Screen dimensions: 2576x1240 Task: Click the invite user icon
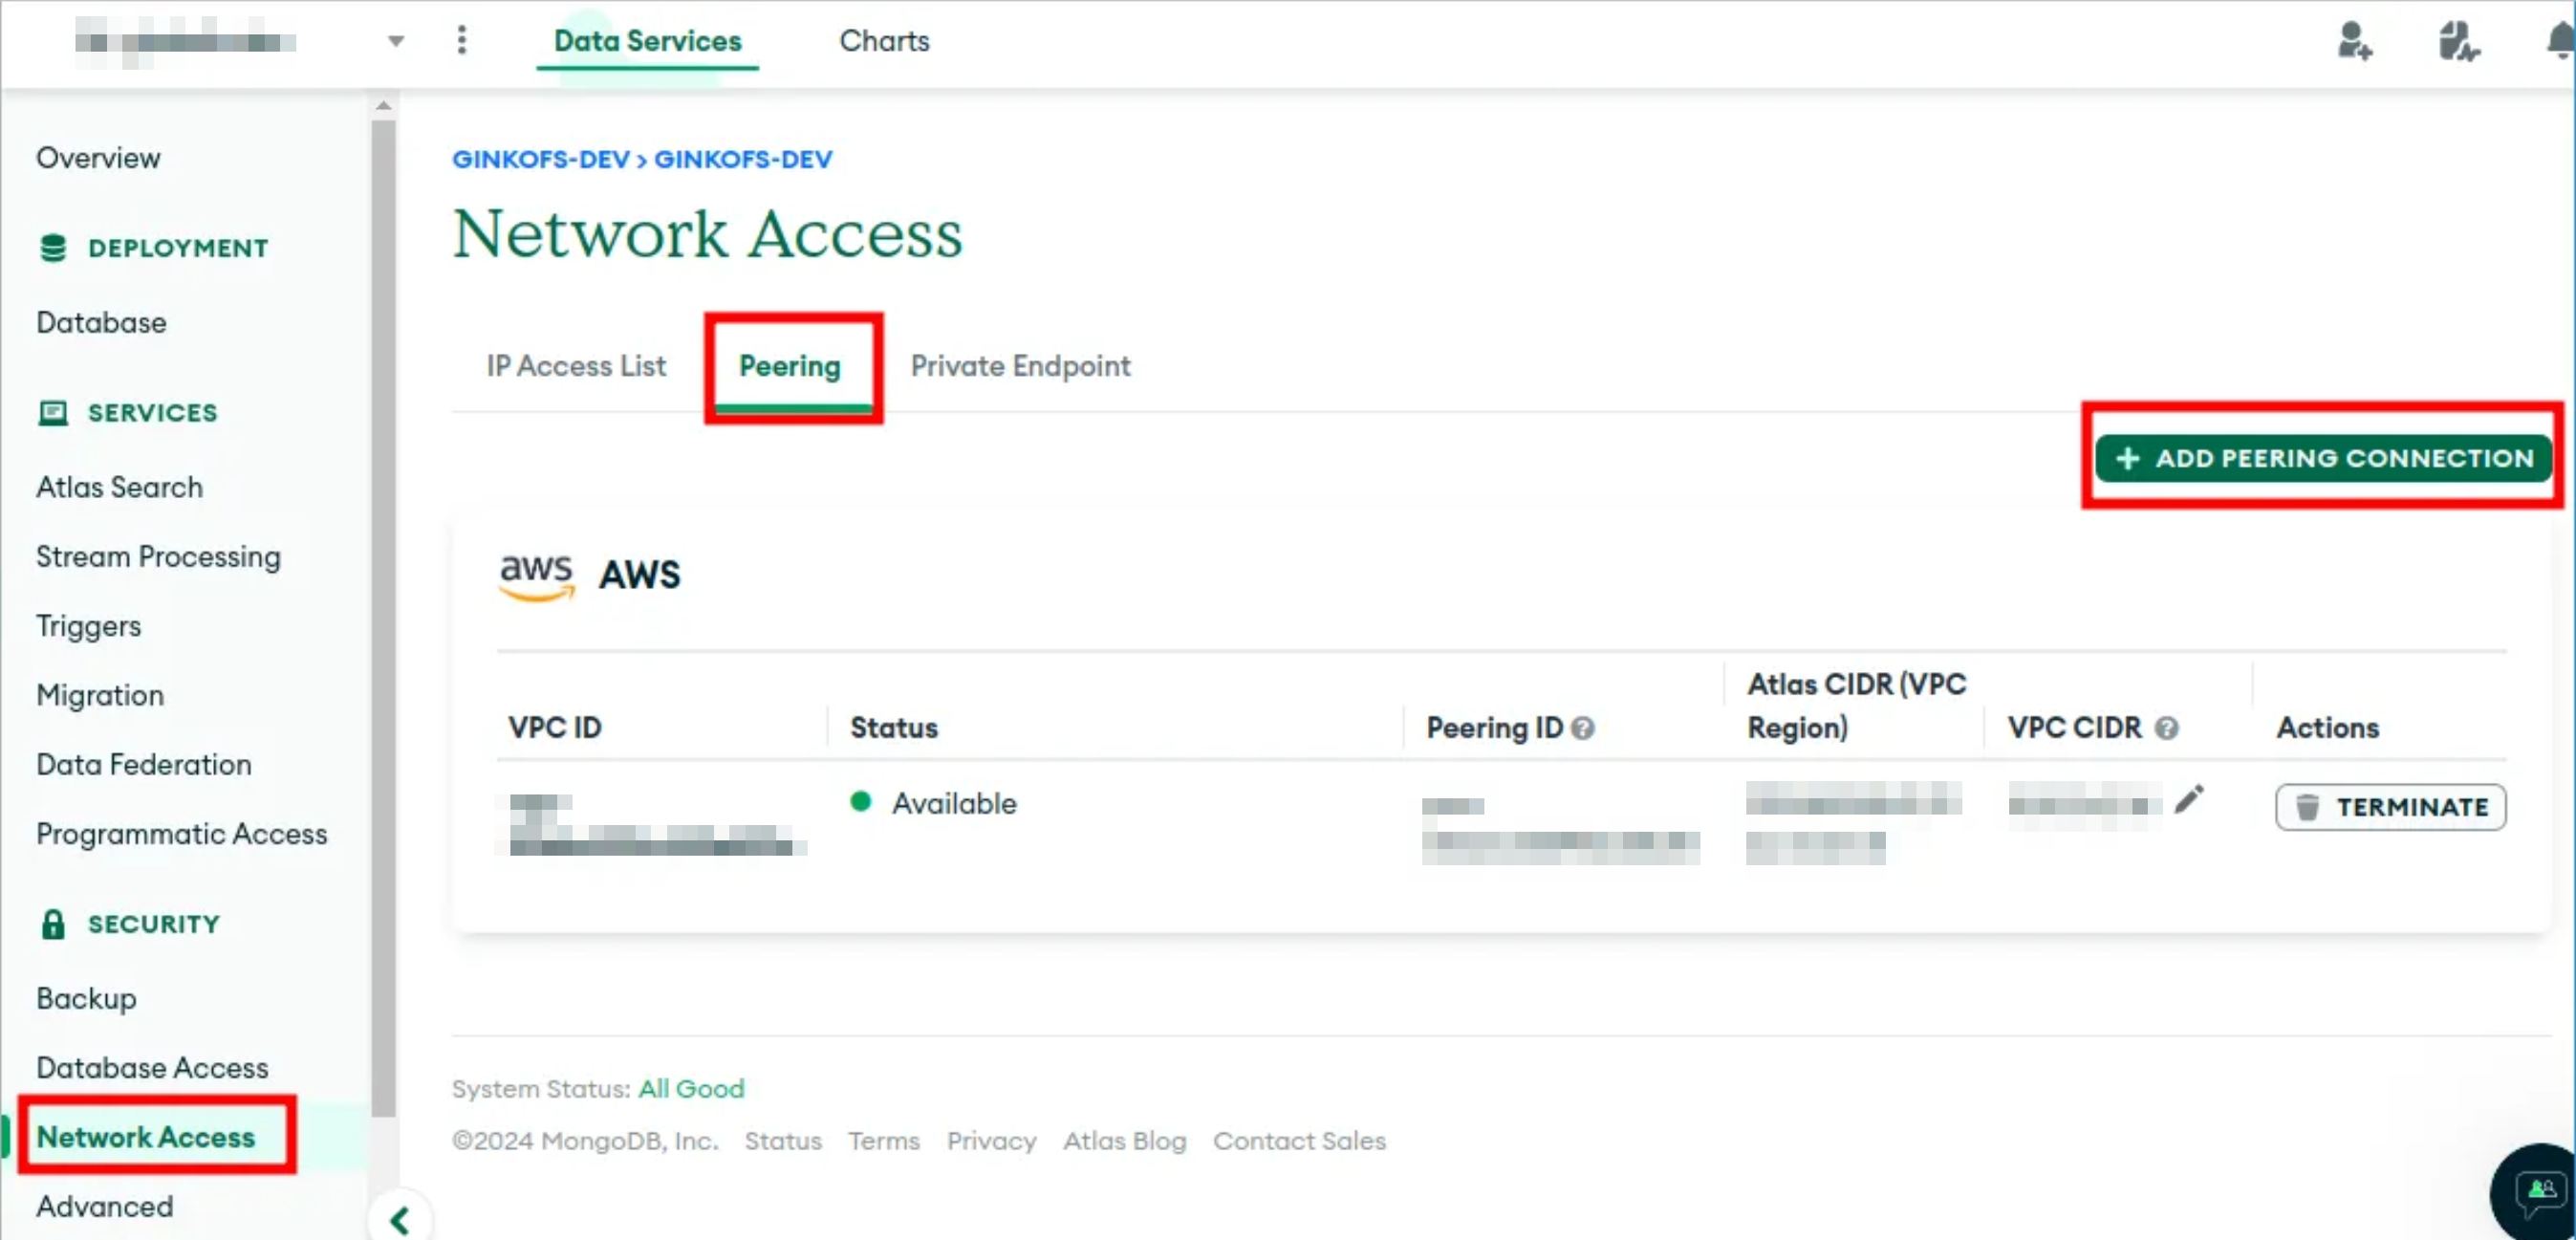[2354, 42]
